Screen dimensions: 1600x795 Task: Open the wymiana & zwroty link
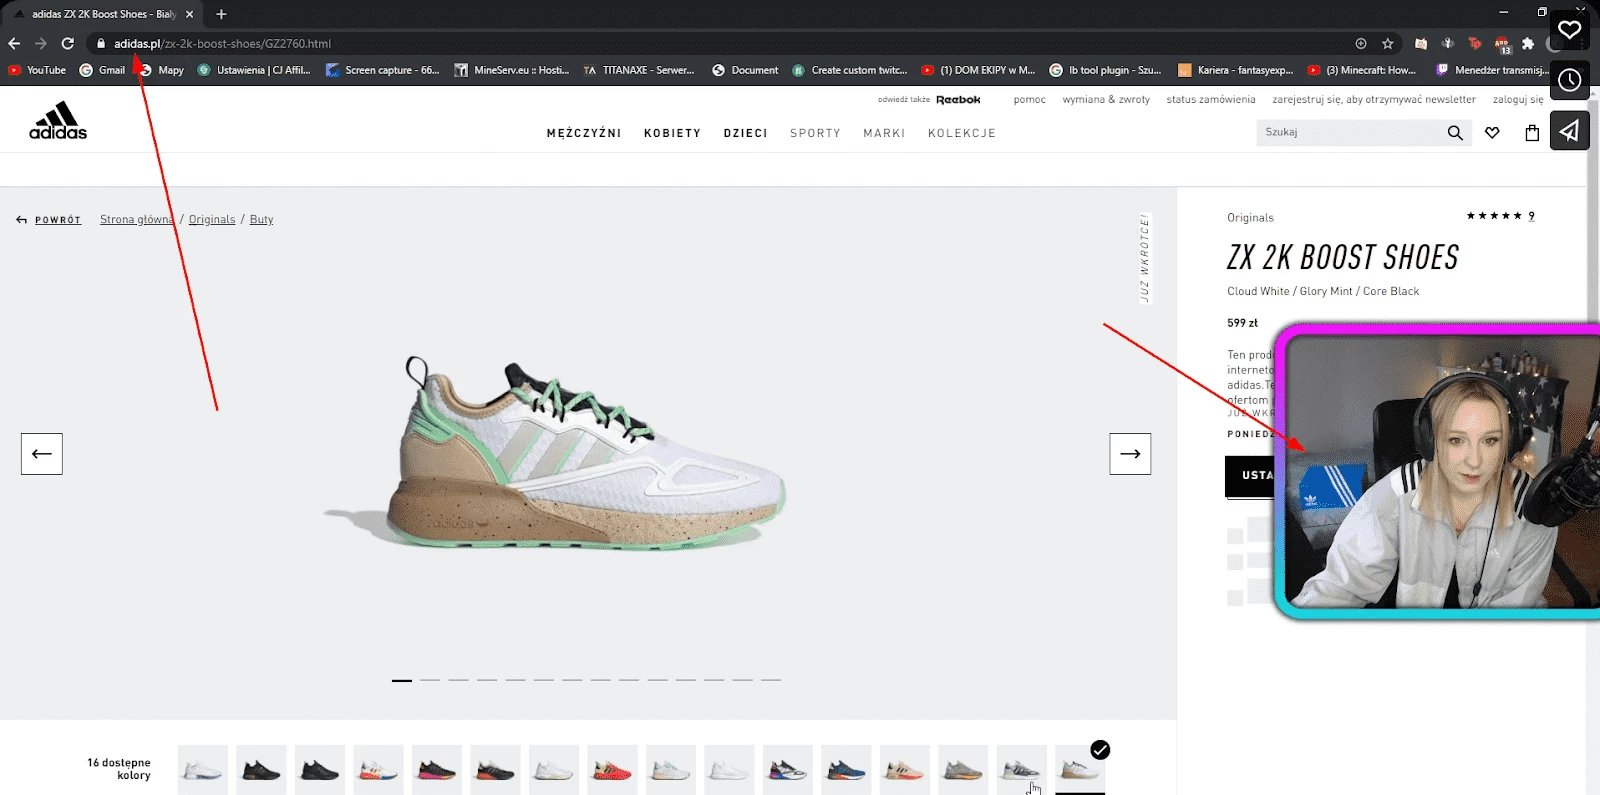[x=1106, y=100]
